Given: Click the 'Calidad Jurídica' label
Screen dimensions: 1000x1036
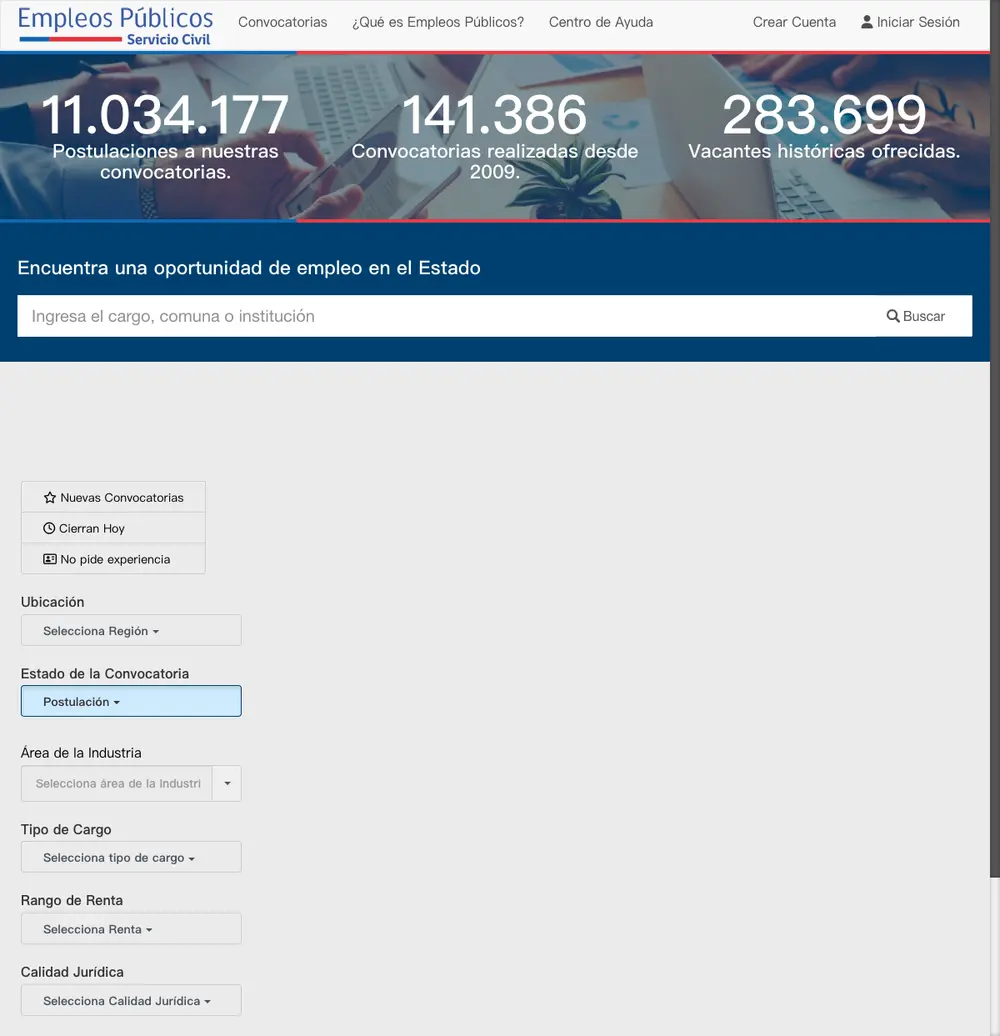Looking at the screenshot, I should coord(72,972).
